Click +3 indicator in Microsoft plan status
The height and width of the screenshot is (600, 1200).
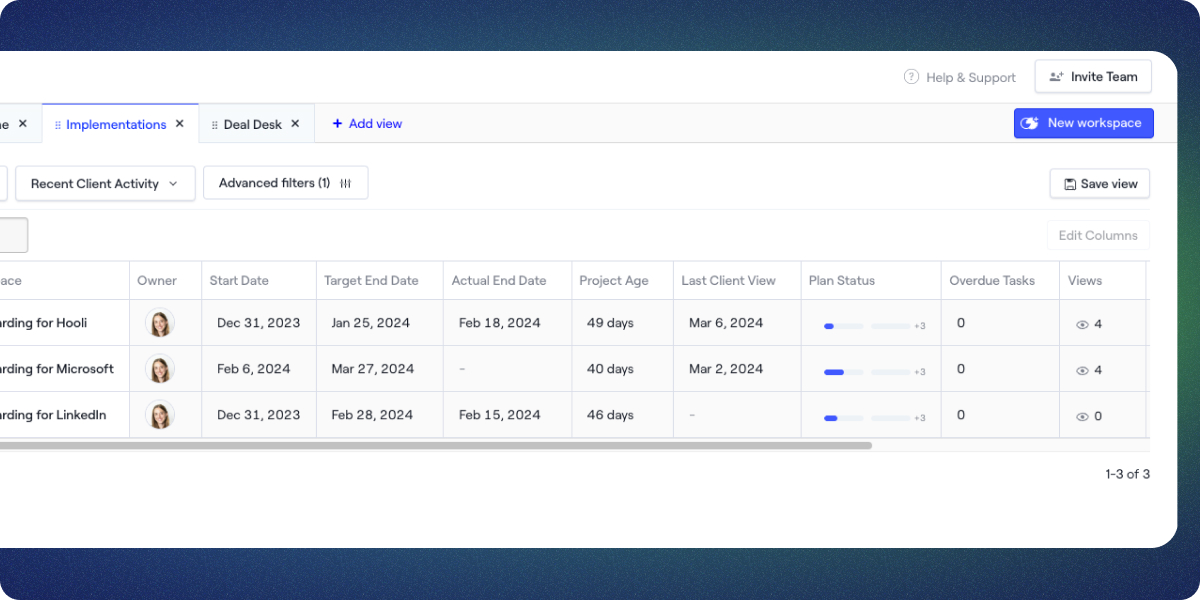[x=920, y=372]
